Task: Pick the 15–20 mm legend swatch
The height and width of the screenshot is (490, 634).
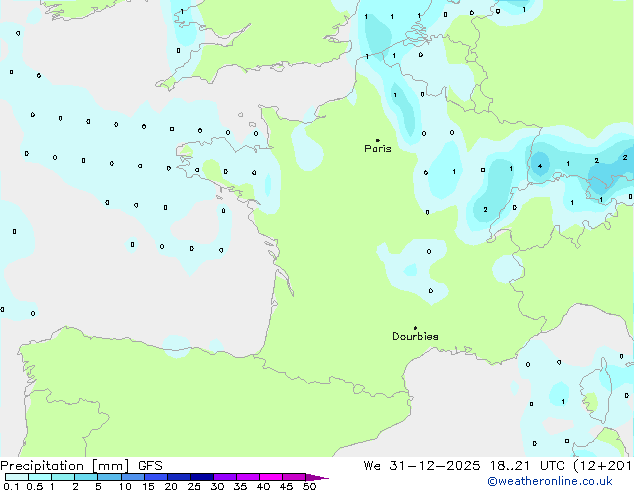Action: 156,477
